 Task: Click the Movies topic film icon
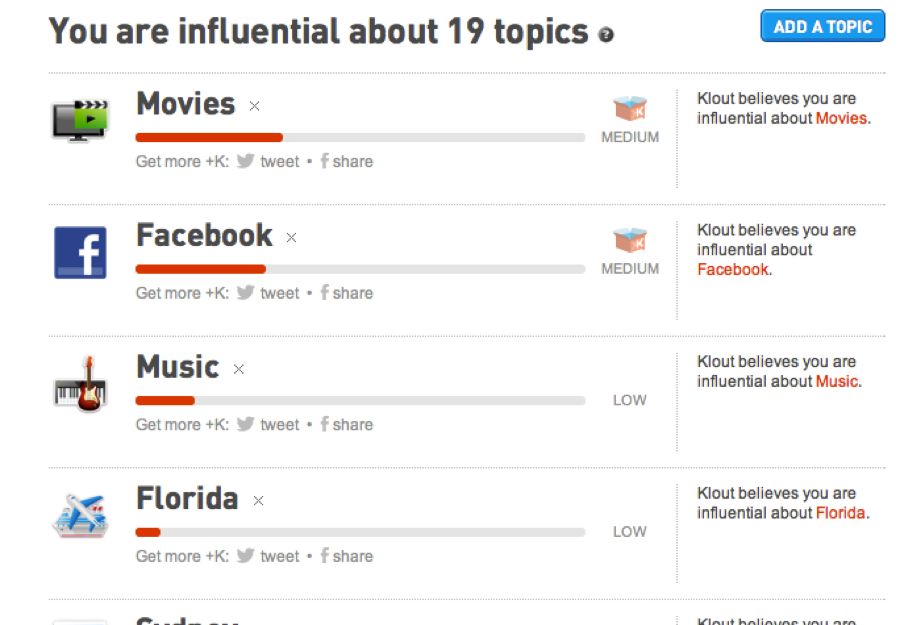80,121
